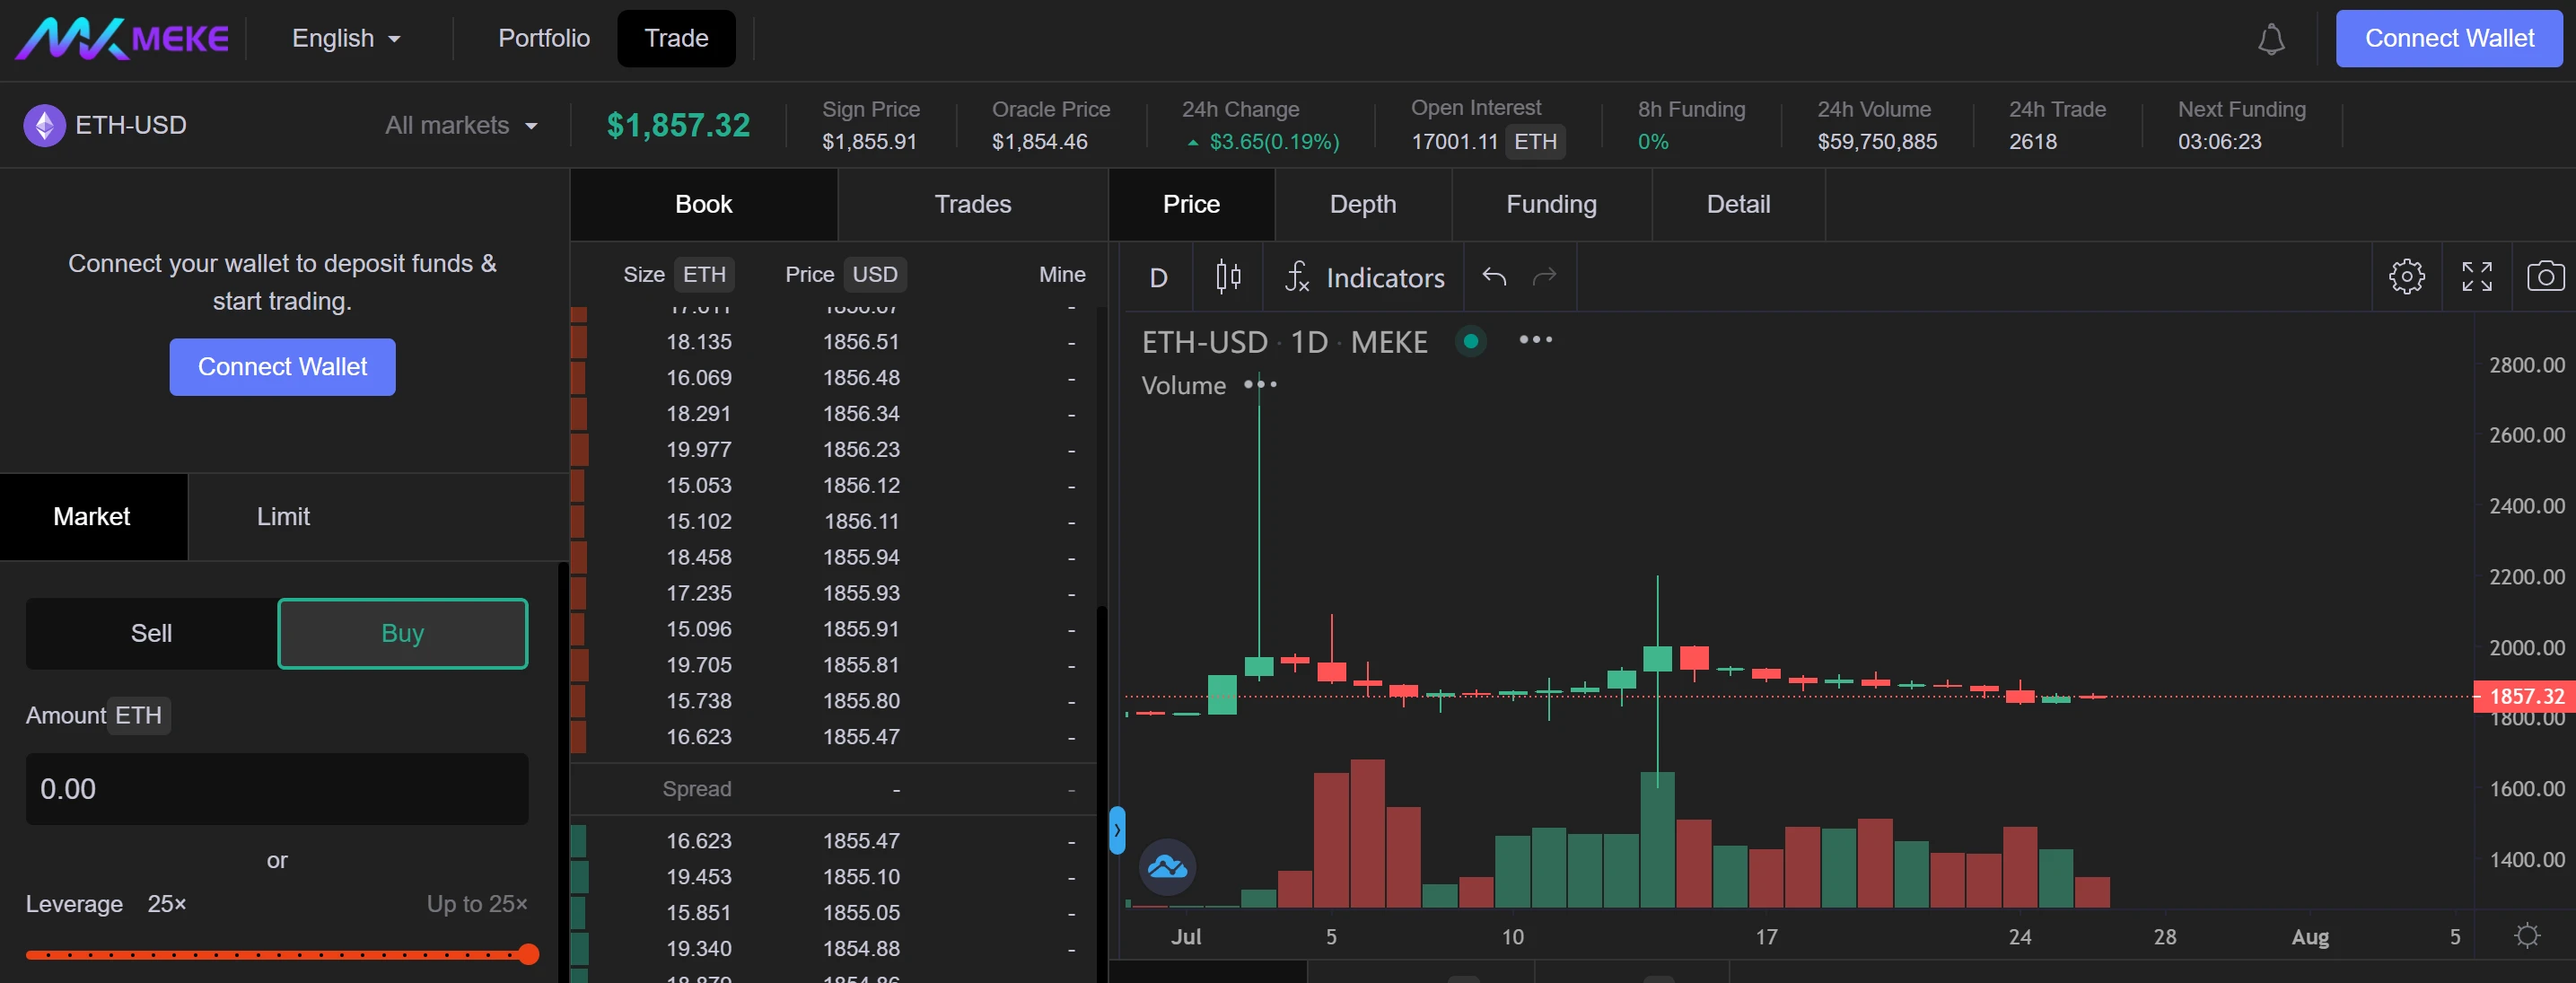Click ask price 1856.48 row

click(x=833, y=378)
